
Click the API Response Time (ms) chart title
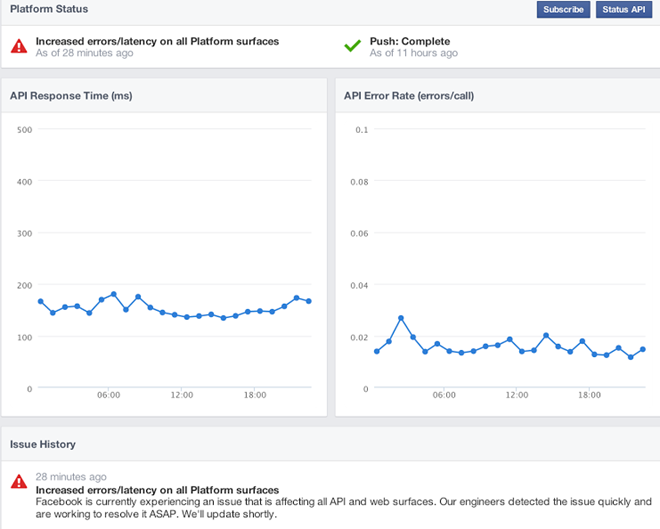71,96
